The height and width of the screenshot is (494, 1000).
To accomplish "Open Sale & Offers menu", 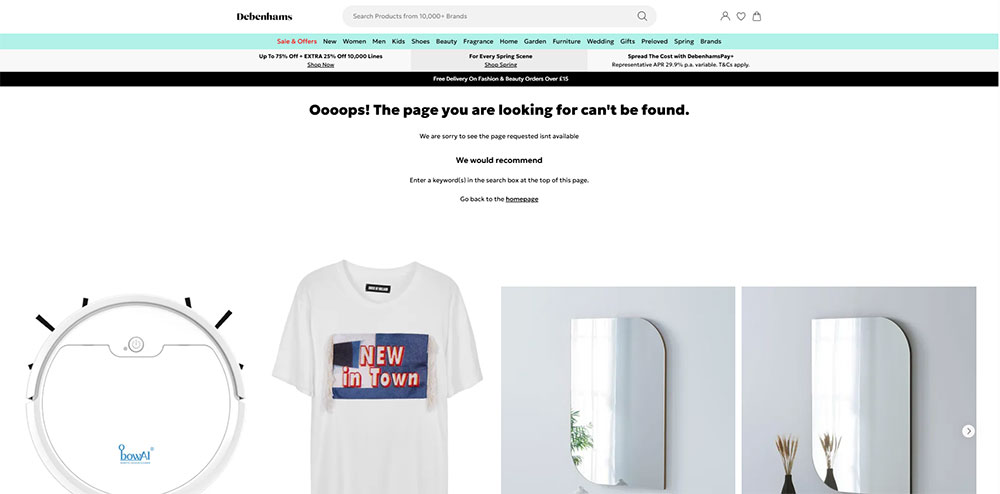I will pyautogui.click(x=297, y=41).
